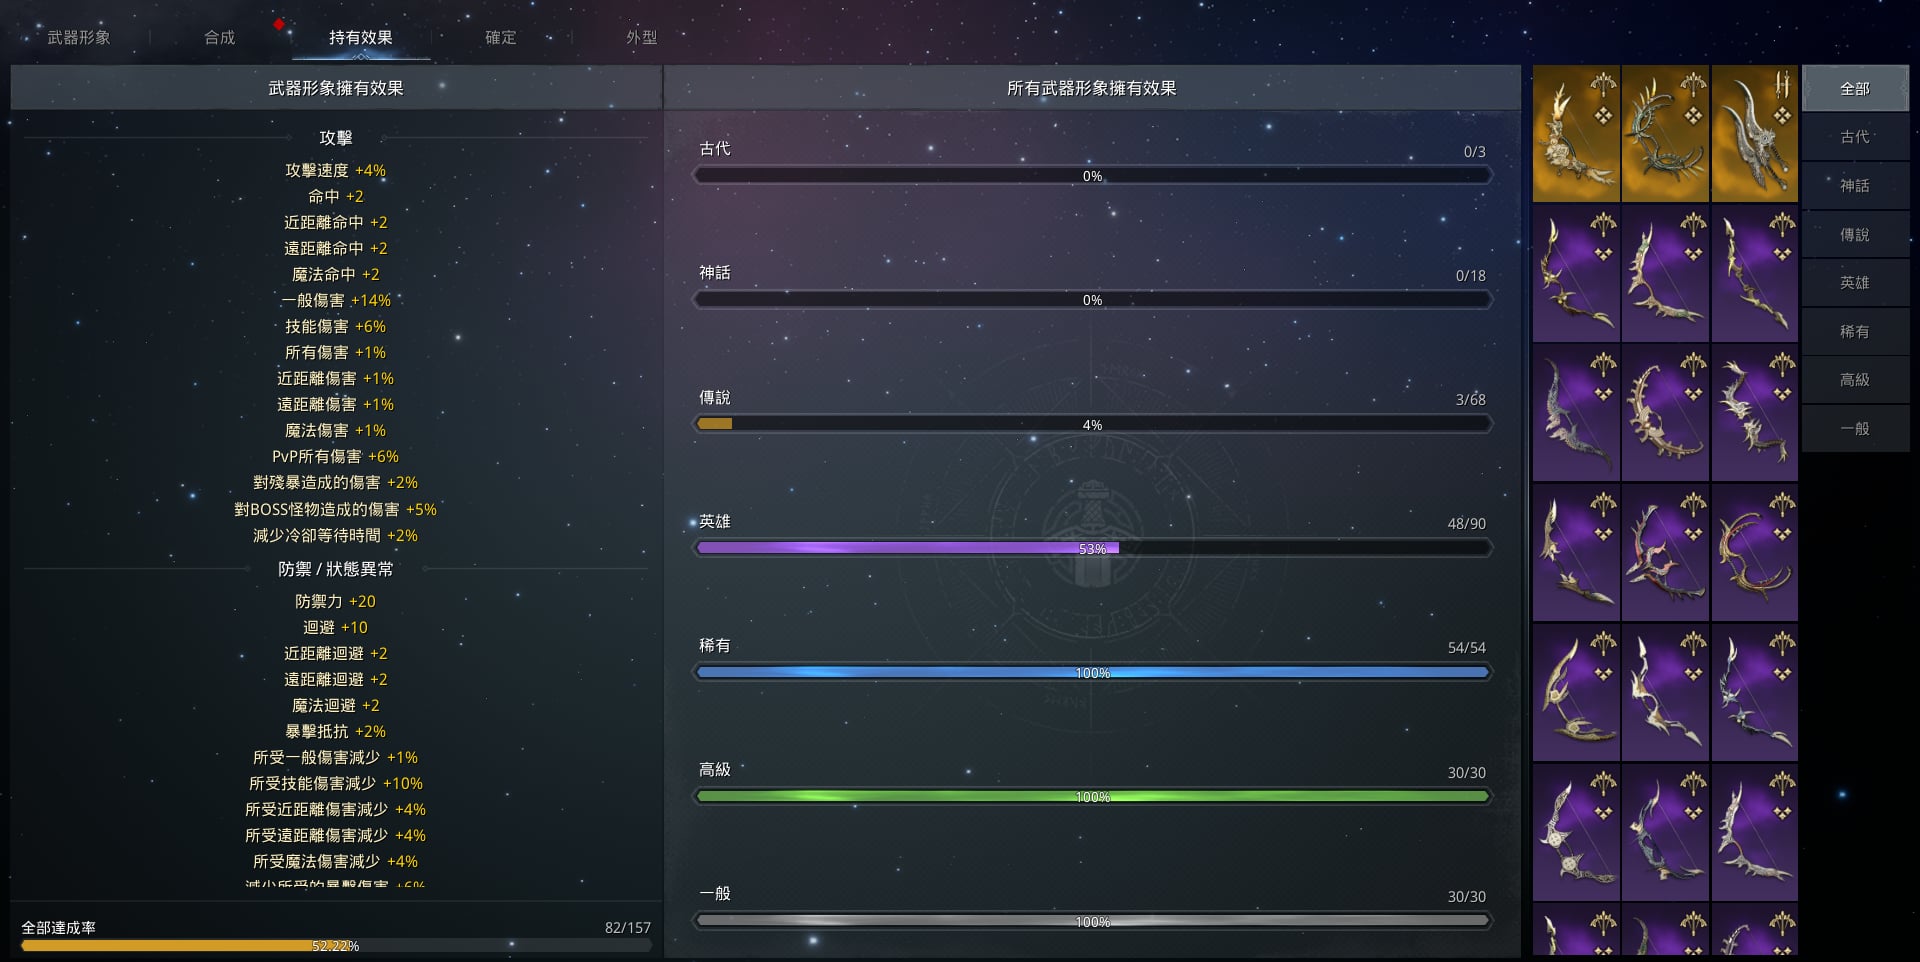Click the 所有武器形象擁有效果 panel header
1920x962 pixels.
pos(1092,88)
